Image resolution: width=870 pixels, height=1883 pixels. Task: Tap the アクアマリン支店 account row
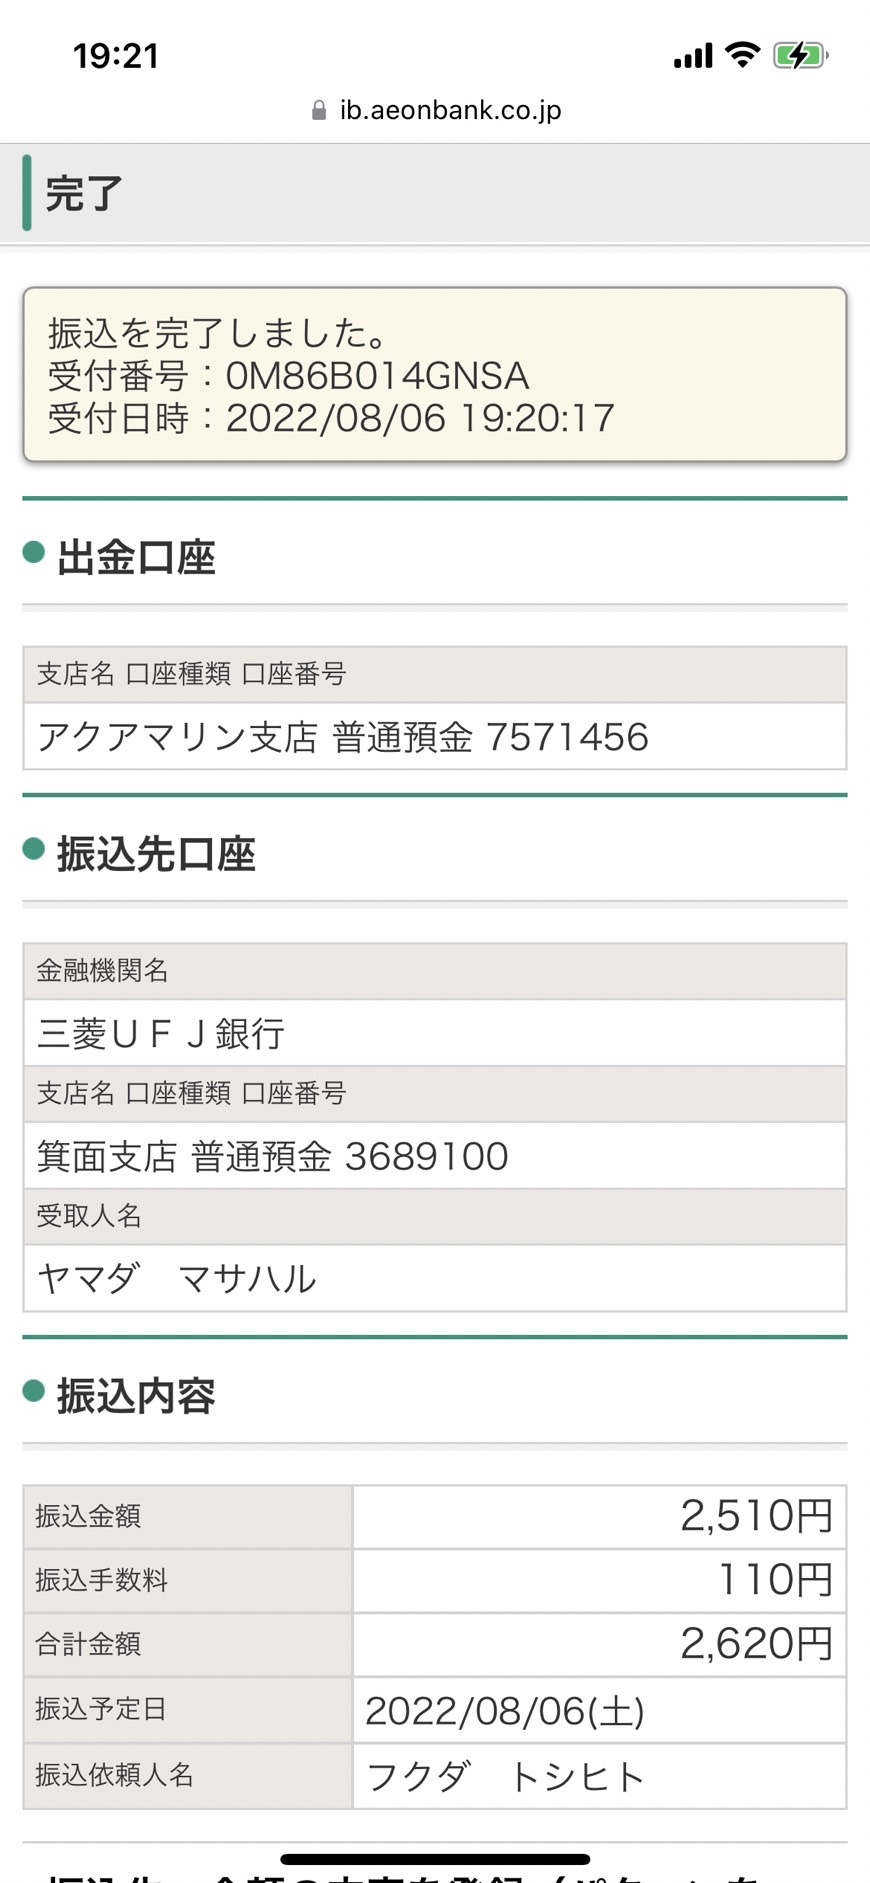435,737
